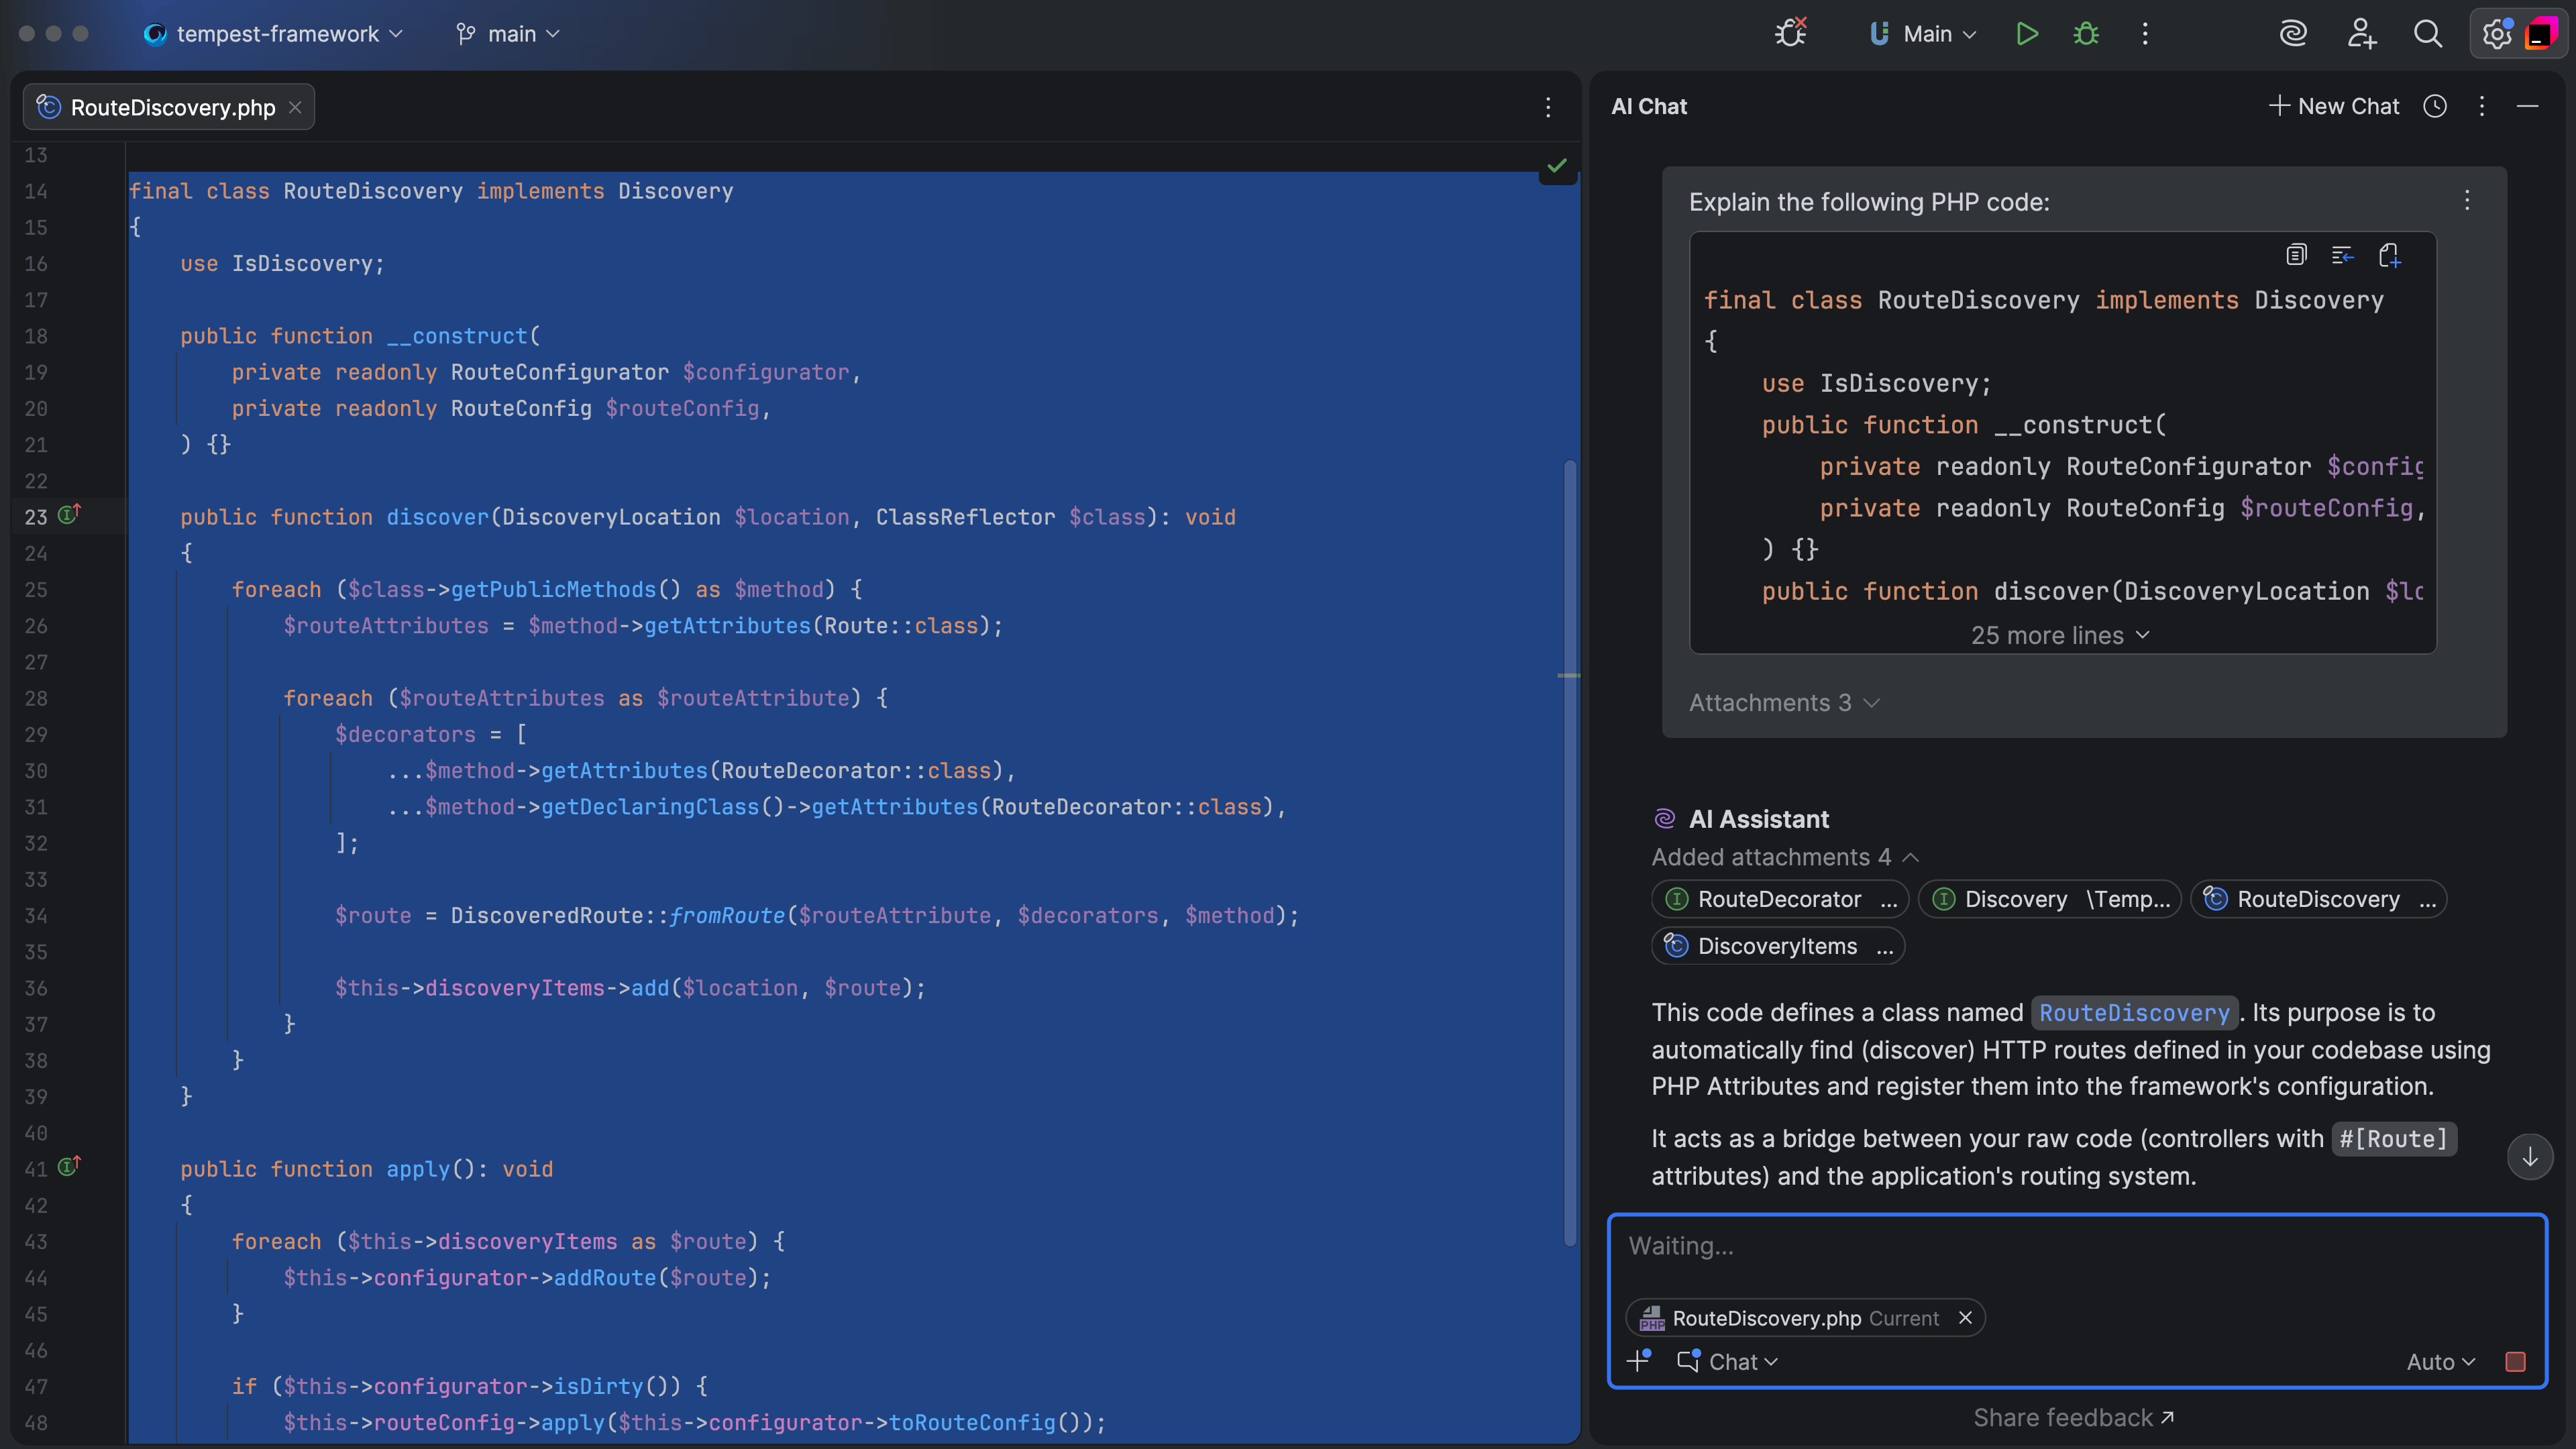Start debugging with the Debug bug icon

(2086, 33)
